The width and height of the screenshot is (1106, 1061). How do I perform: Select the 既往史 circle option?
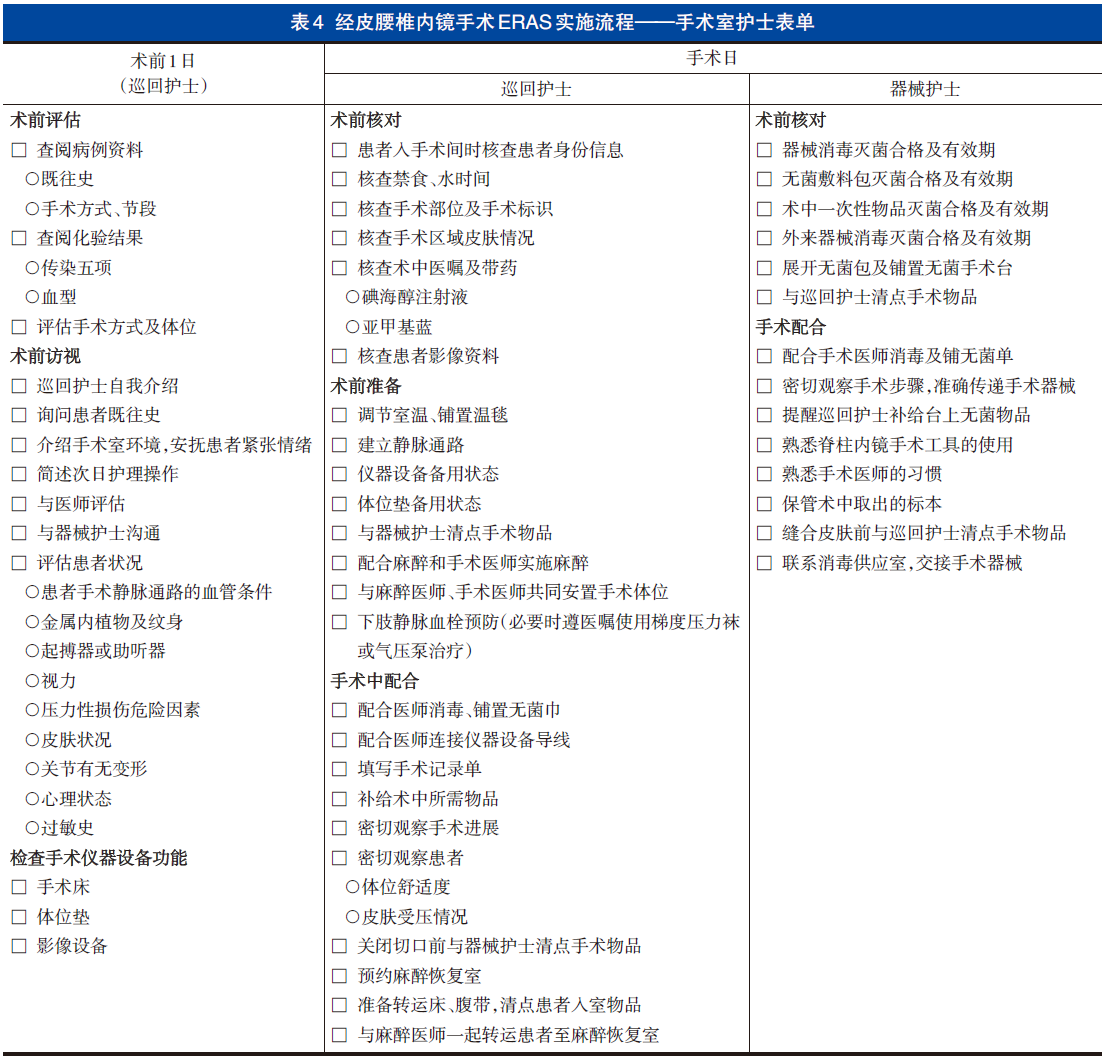(x=32, y=180)
